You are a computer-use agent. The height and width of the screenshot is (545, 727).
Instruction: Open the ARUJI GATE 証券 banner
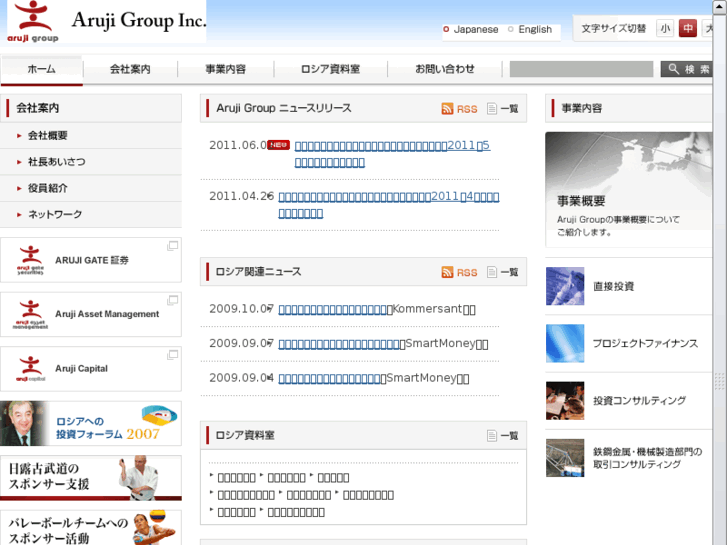click(91, 260)
